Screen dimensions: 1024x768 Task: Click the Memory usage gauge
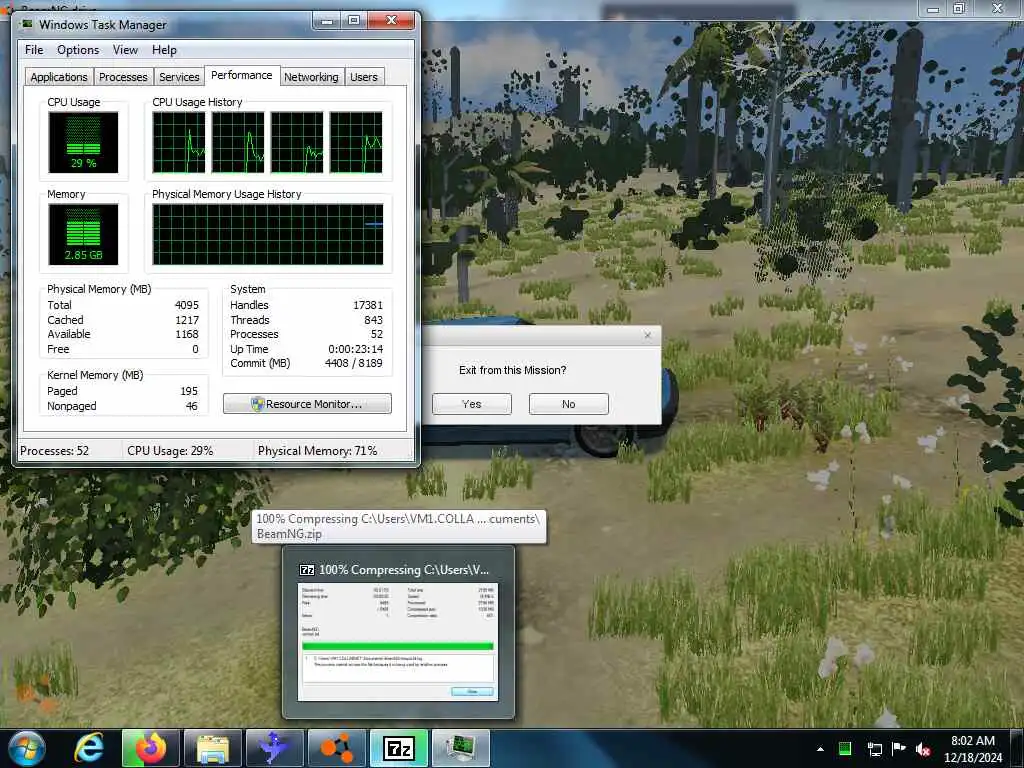[83, 234]
